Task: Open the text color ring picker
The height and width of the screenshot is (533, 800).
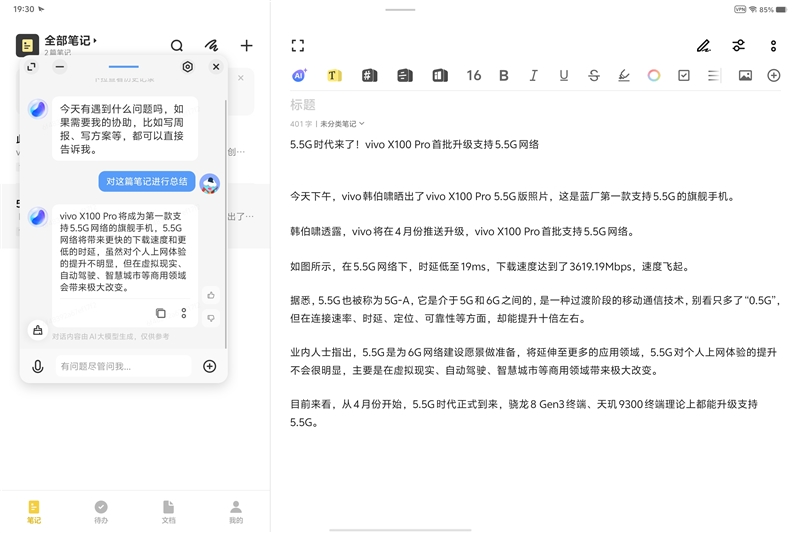Action: coord(654,75)
